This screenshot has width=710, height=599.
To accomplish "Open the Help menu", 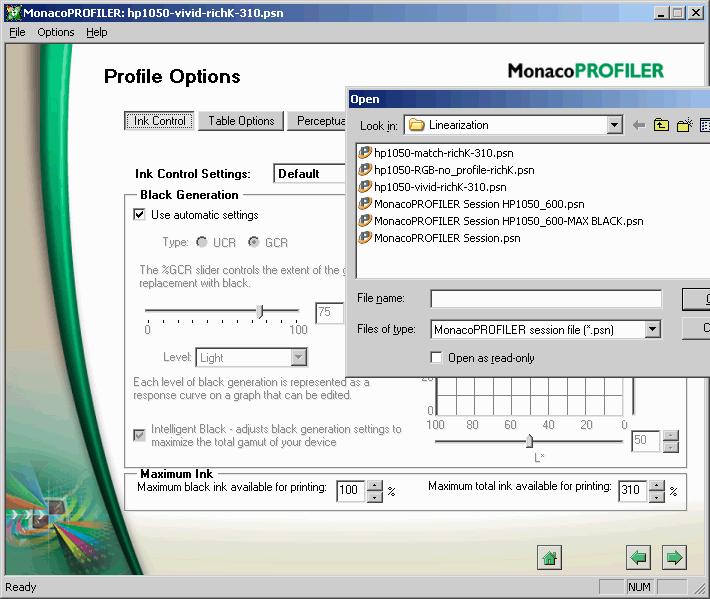I will point(97,32).
